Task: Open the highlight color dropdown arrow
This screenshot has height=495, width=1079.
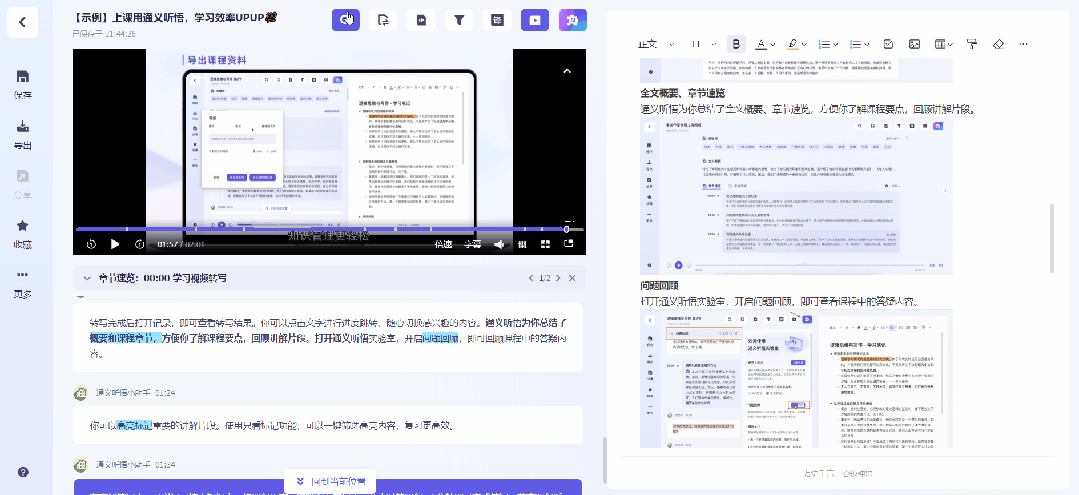Action: pos(805,44)
